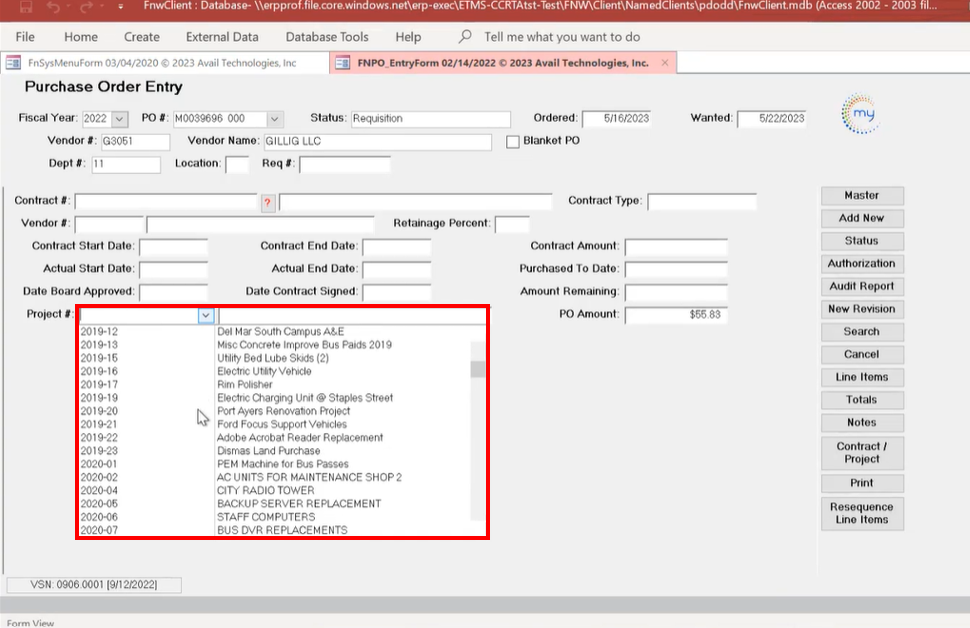Screen dimensions: 970x628
Task: Collapse the Project # dropdown arrow
Action: pos(206,315)
